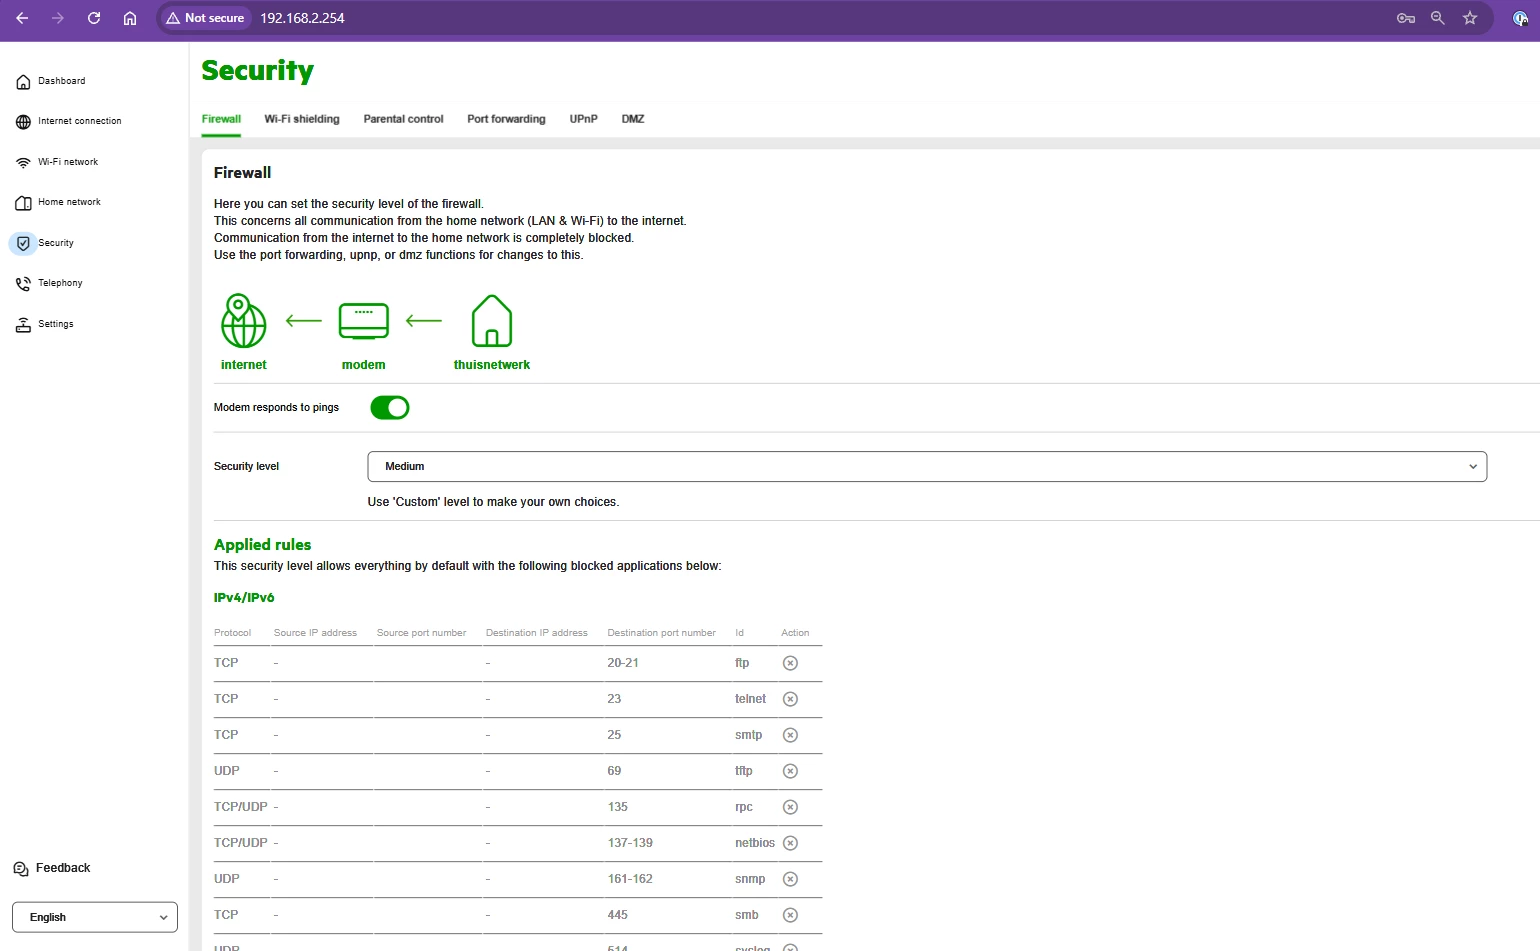The height and width of the screenshot is (951, 1540).
Task: Navigate to Home network page
Action: tap(69, 202)
